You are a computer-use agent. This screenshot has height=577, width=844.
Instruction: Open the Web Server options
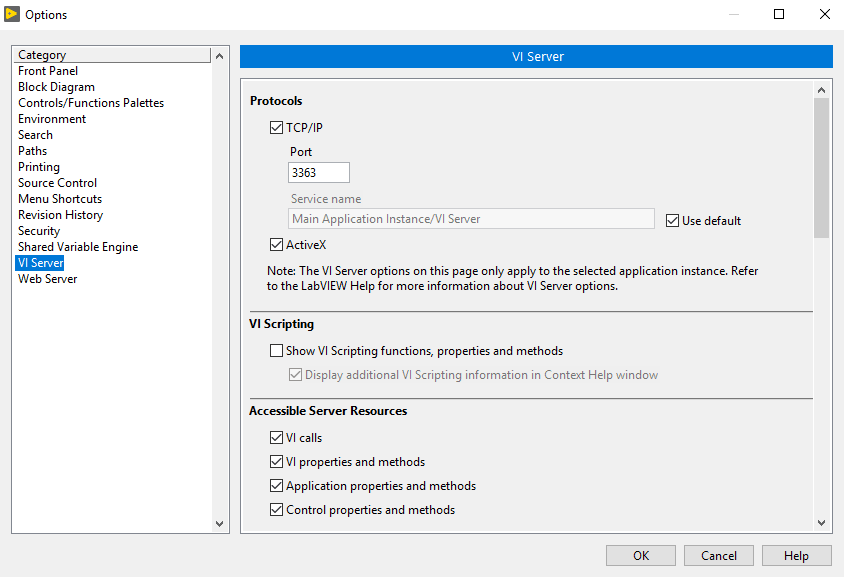pos(47,278)
